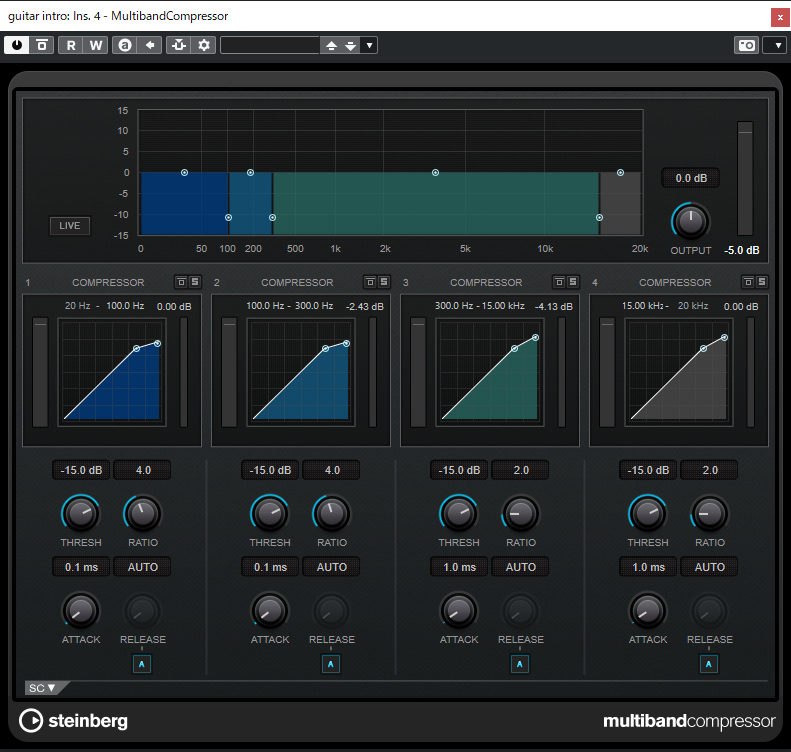Bypass compressor band 2
The height and width of the screenshot is (752, 791).
(x=370, y=282)
